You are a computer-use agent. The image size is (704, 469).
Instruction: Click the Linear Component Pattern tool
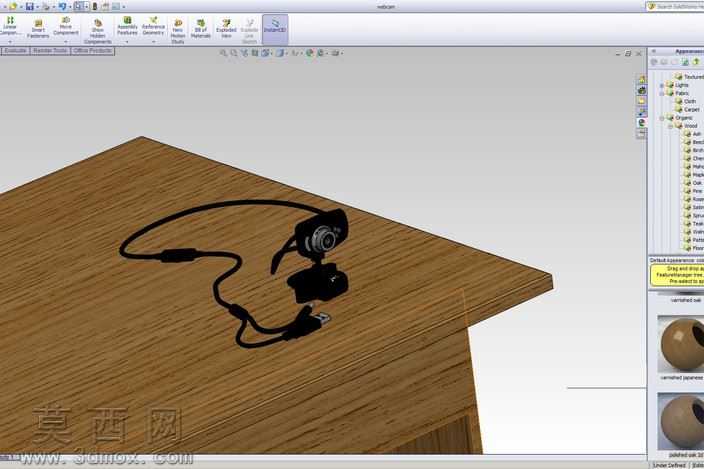[x=10, y=26]
